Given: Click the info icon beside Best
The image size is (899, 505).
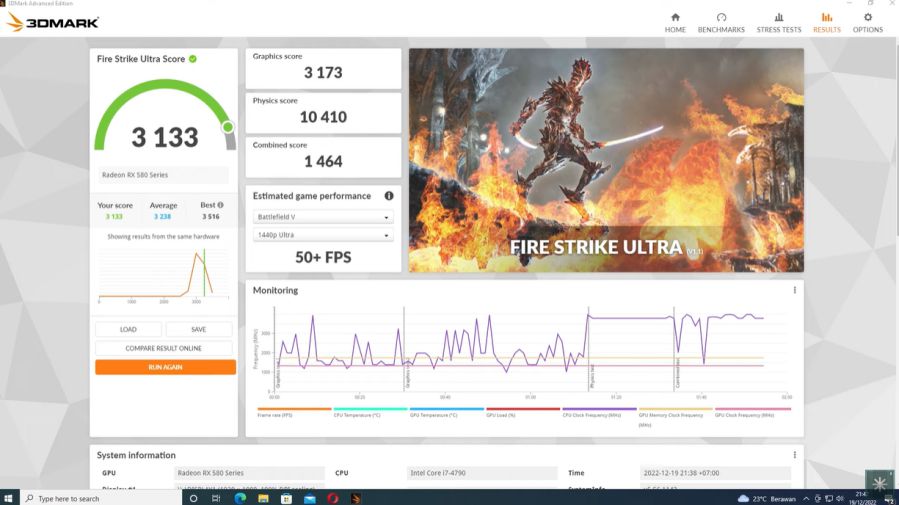Looking at the screenshot, I should [x=221, y=205].
